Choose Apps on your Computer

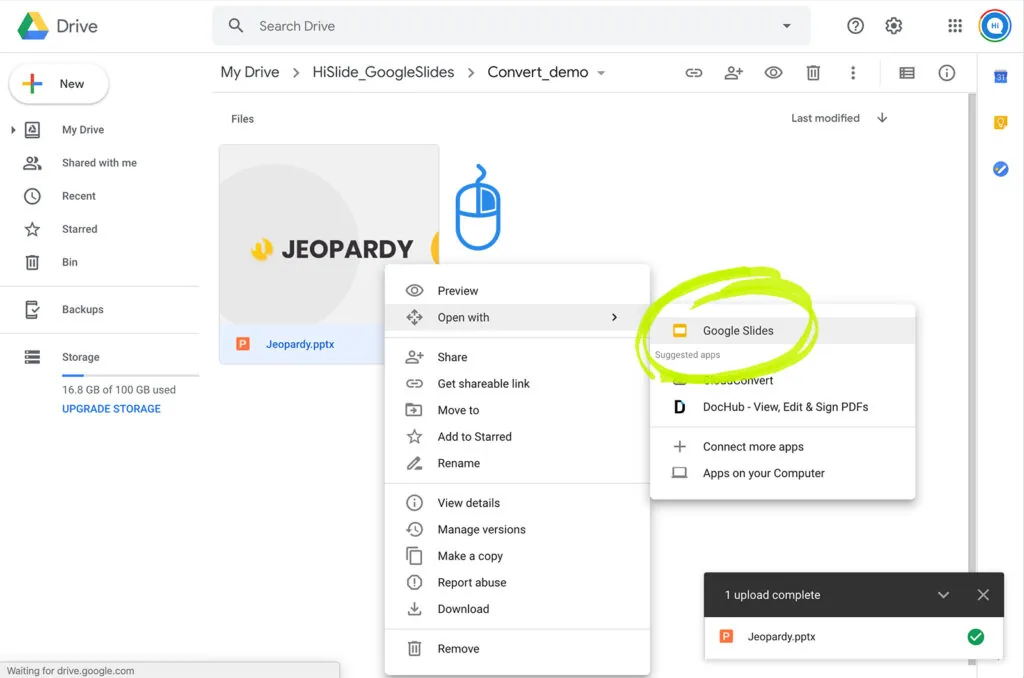782,473
